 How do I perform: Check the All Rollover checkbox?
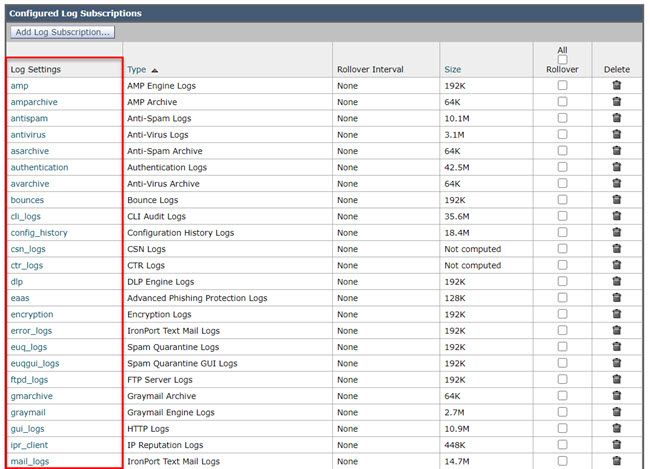562,60
